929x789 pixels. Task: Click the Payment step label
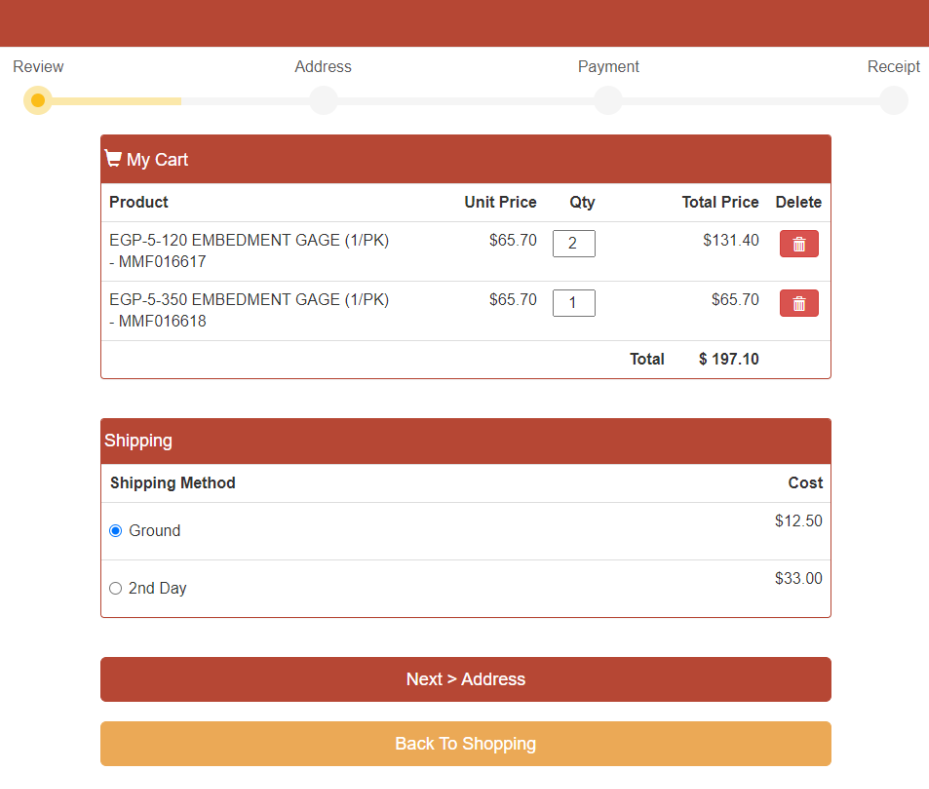pos(608,66)
